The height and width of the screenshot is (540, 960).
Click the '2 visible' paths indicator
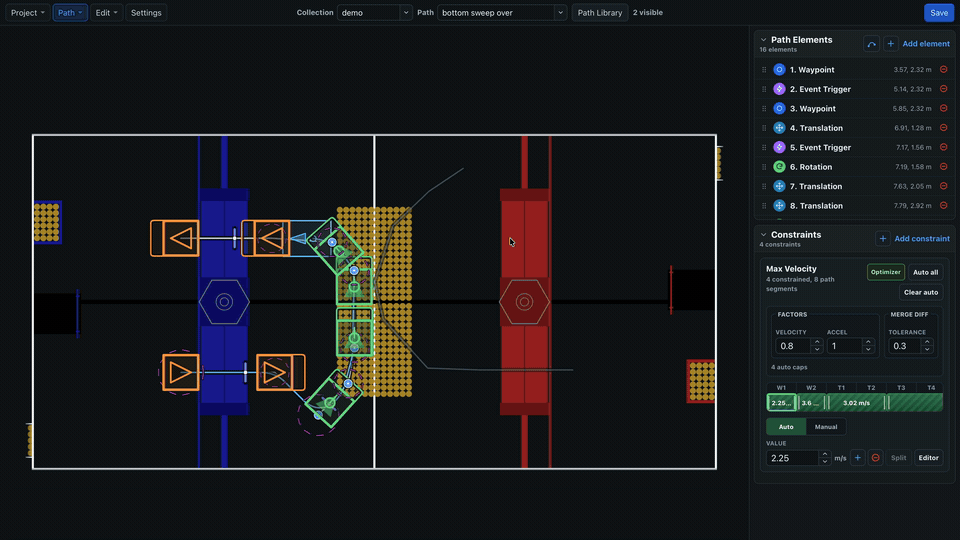[648, 12]
